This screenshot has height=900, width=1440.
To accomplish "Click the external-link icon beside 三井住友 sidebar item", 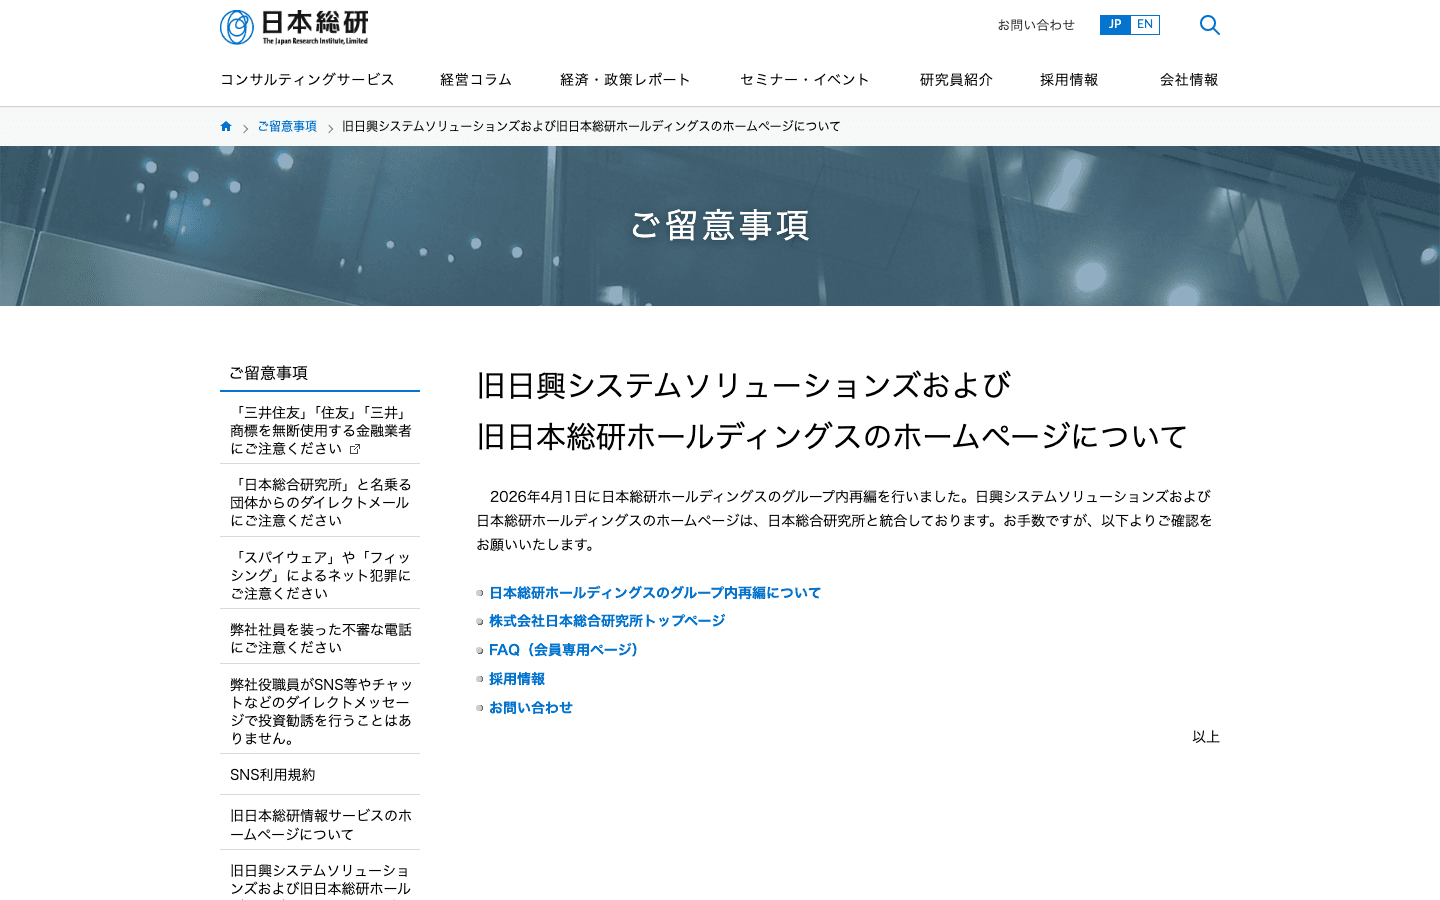I will pyautogui.click(x=355, y=449).
